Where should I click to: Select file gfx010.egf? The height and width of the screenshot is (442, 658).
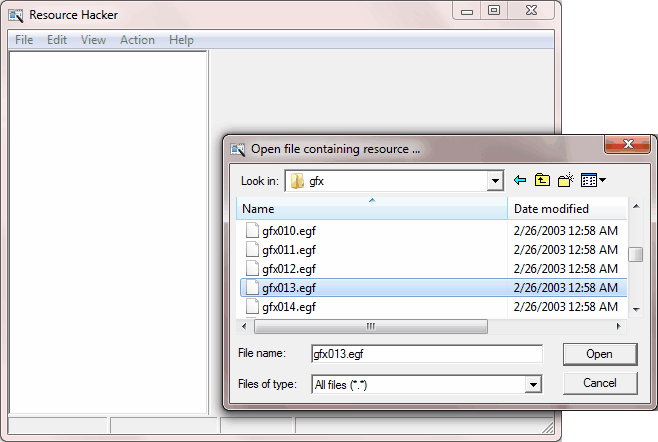[x=289, y=231]
